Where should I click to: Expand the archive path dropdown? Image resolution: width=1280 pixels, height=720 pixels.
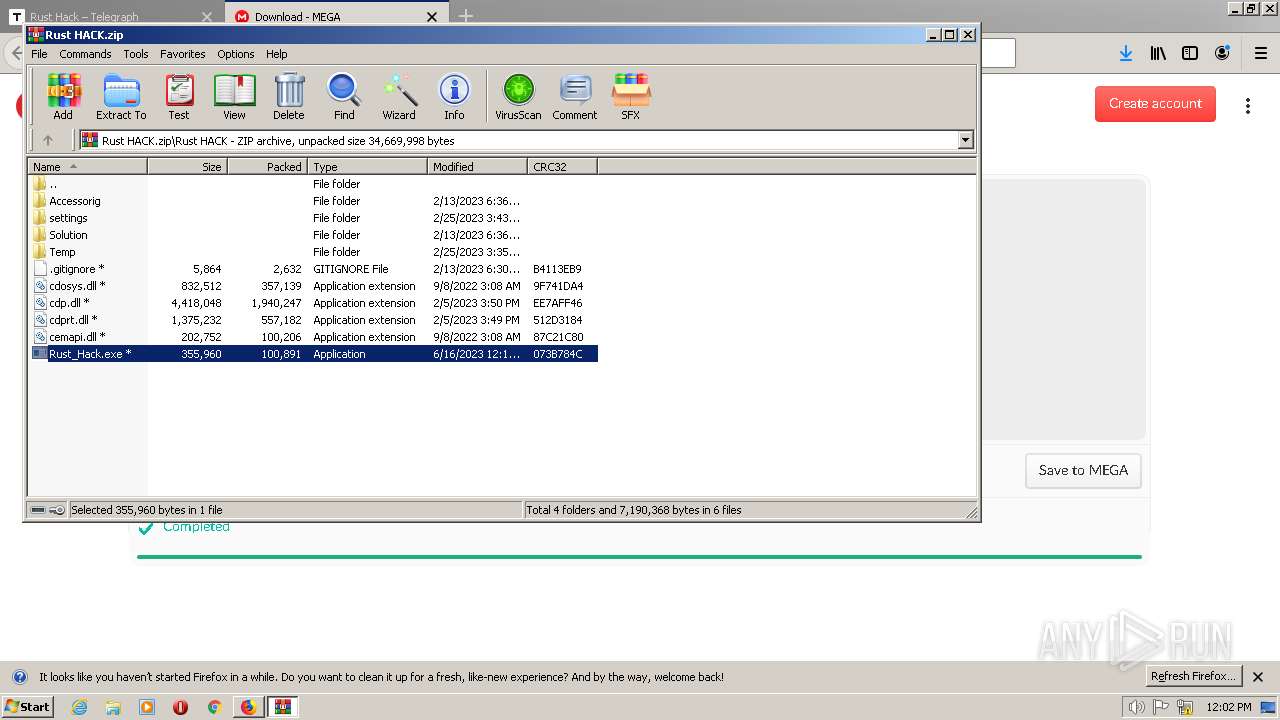(965, 141)
